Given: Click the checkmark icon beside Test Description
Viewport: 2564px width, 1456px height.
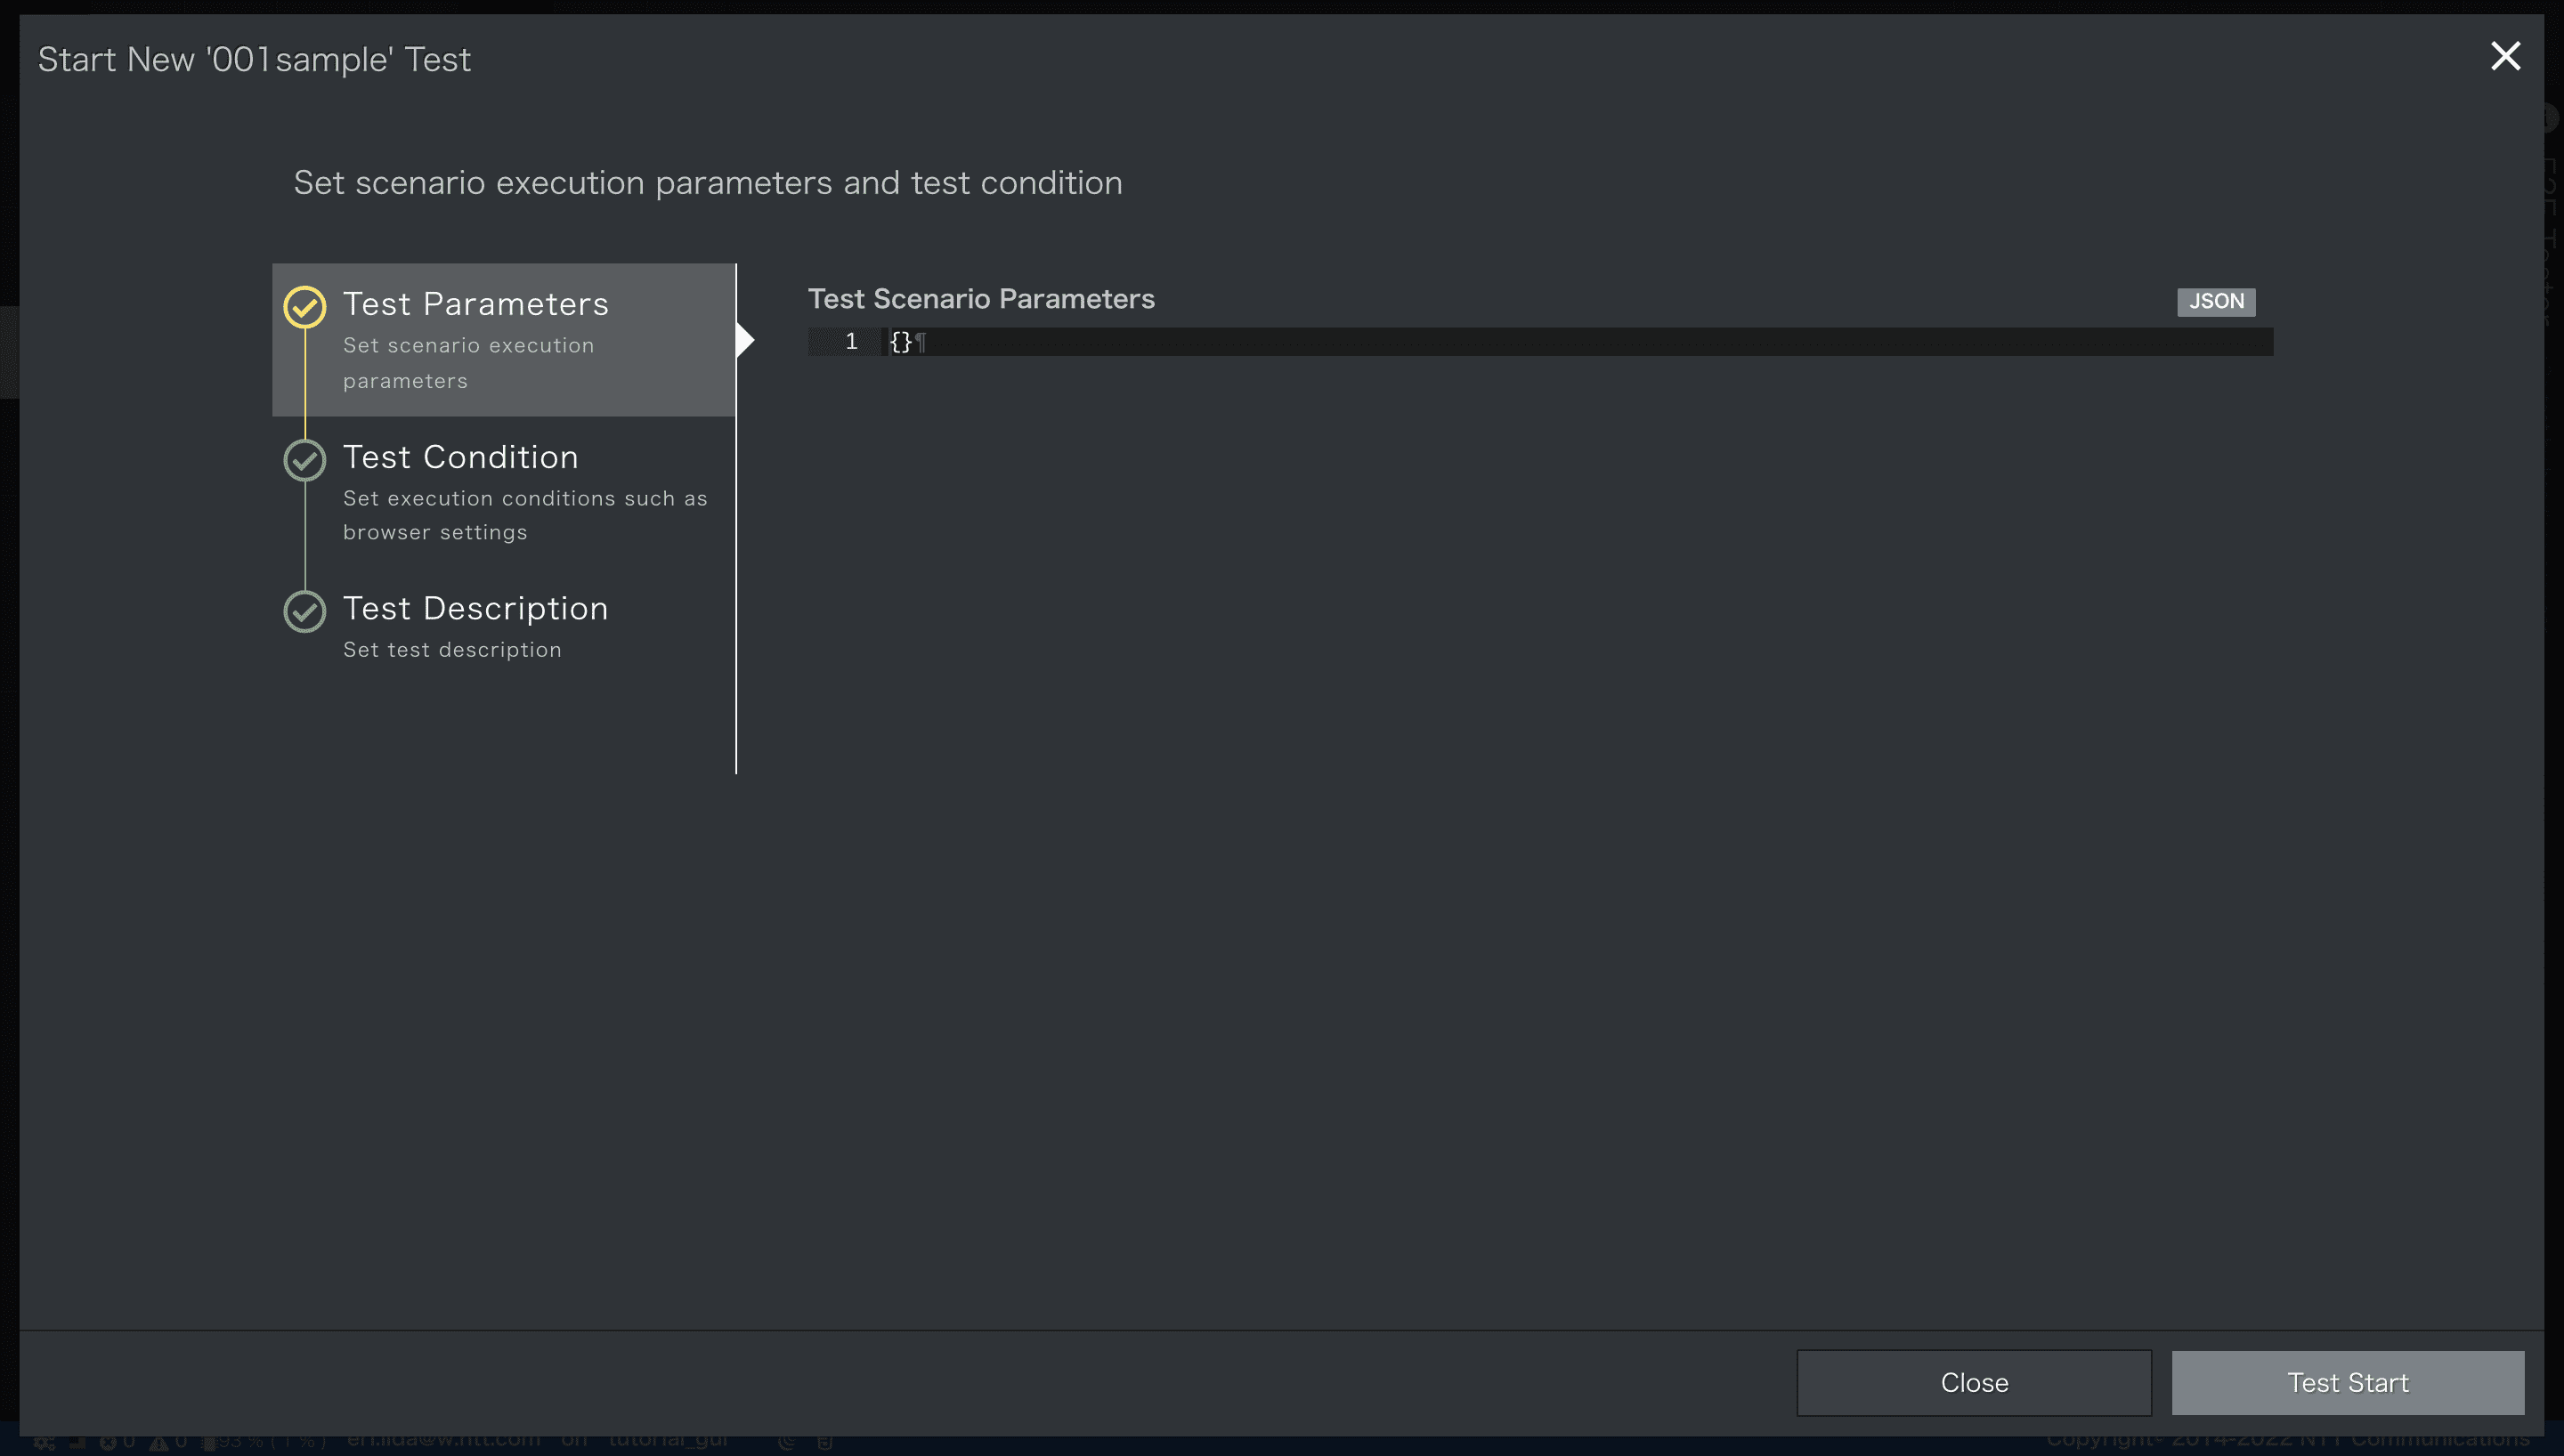Looking at the screenshot, I should coord(305,612).
